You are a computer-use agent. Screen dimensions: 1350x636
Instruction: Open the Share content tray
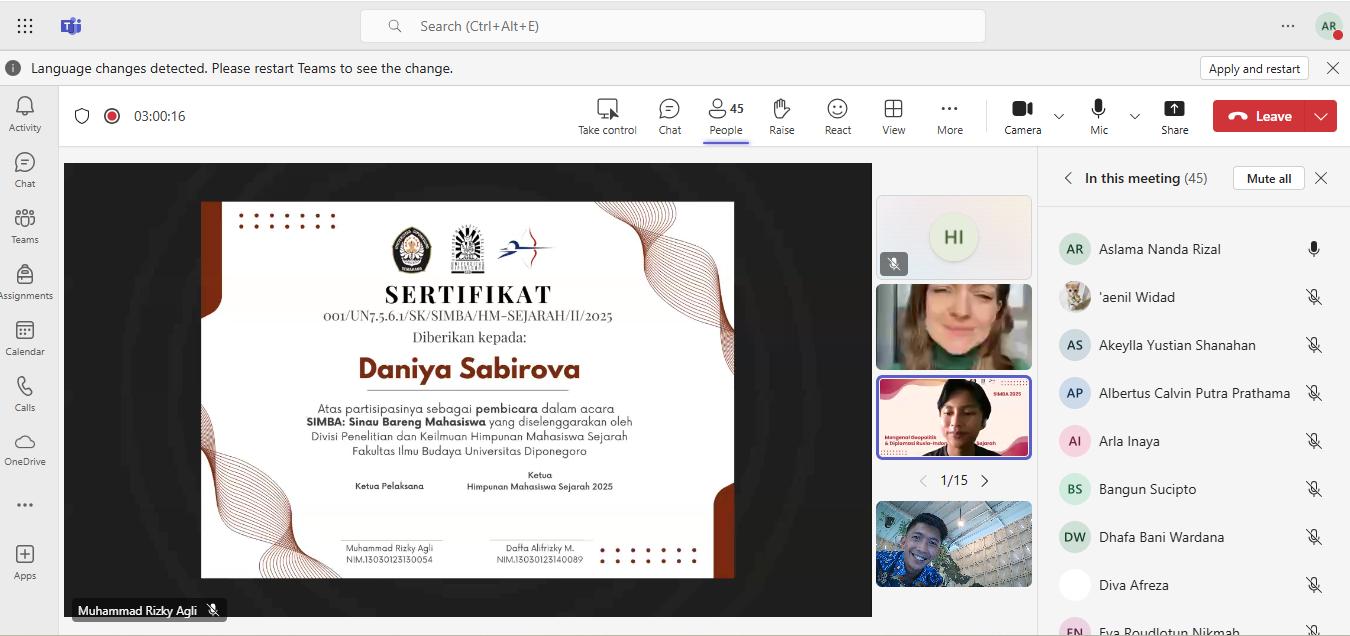(1174, 116)
